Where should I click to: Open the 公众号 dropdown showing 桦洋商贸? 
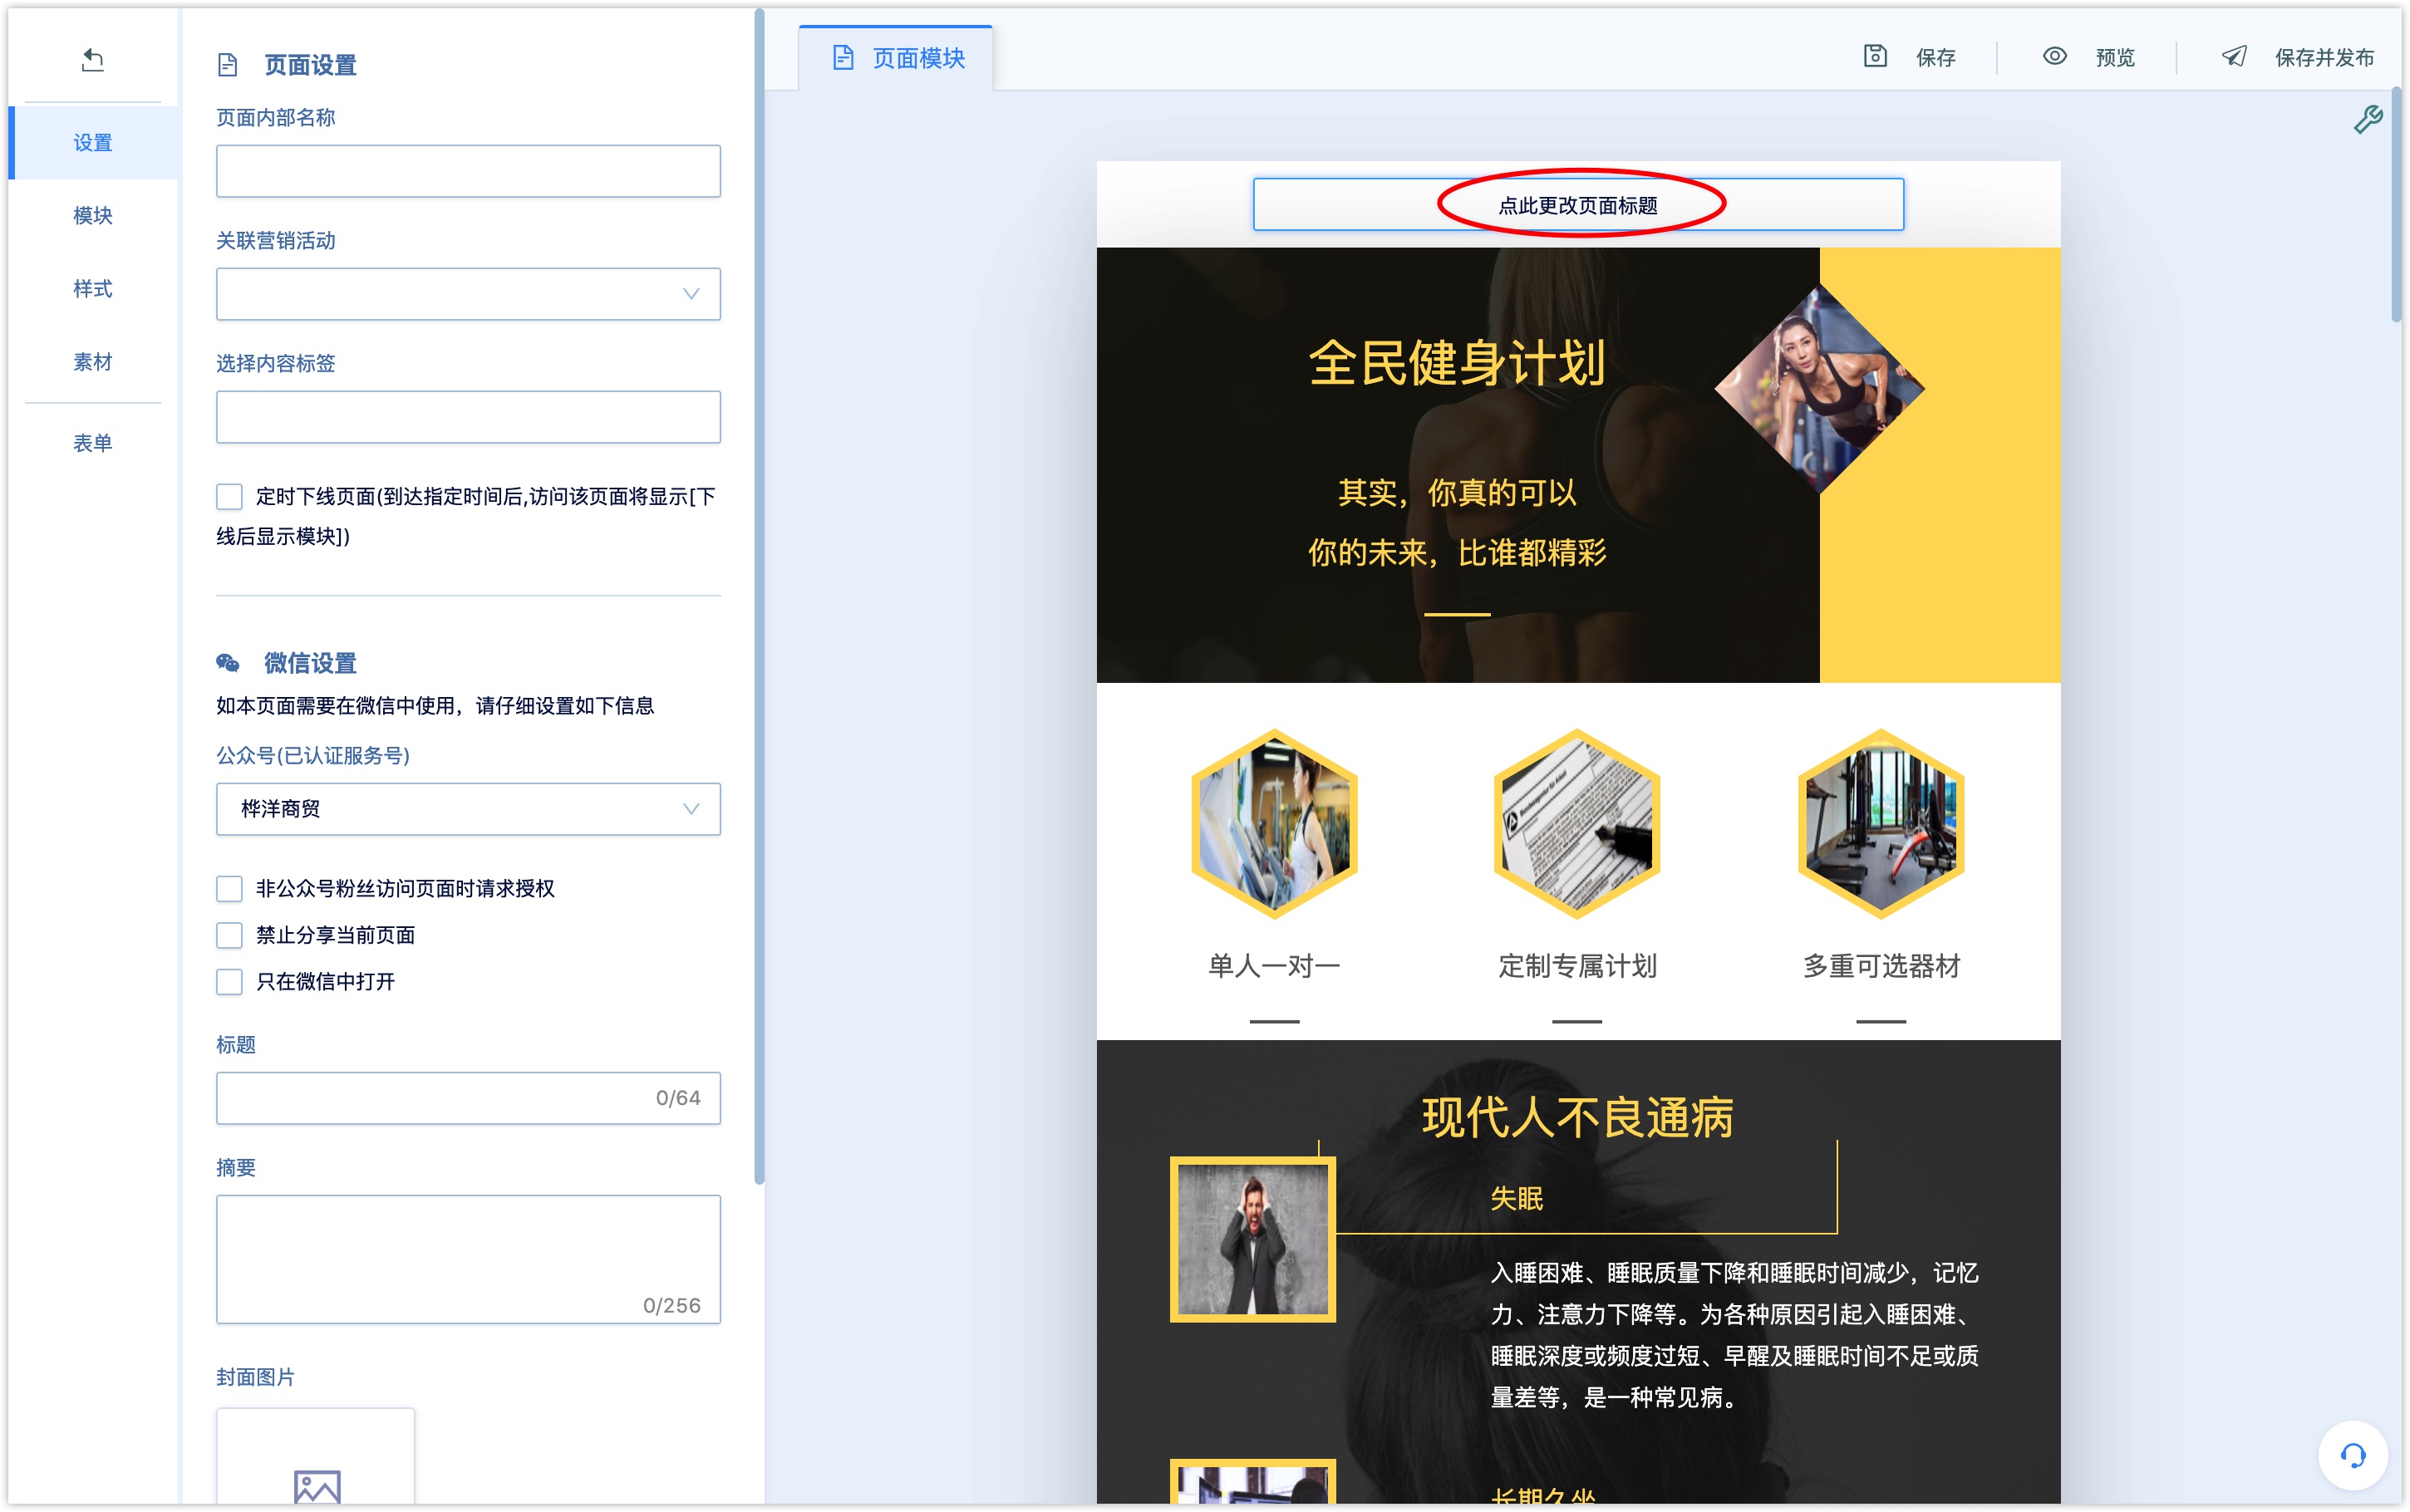[468, 809]
